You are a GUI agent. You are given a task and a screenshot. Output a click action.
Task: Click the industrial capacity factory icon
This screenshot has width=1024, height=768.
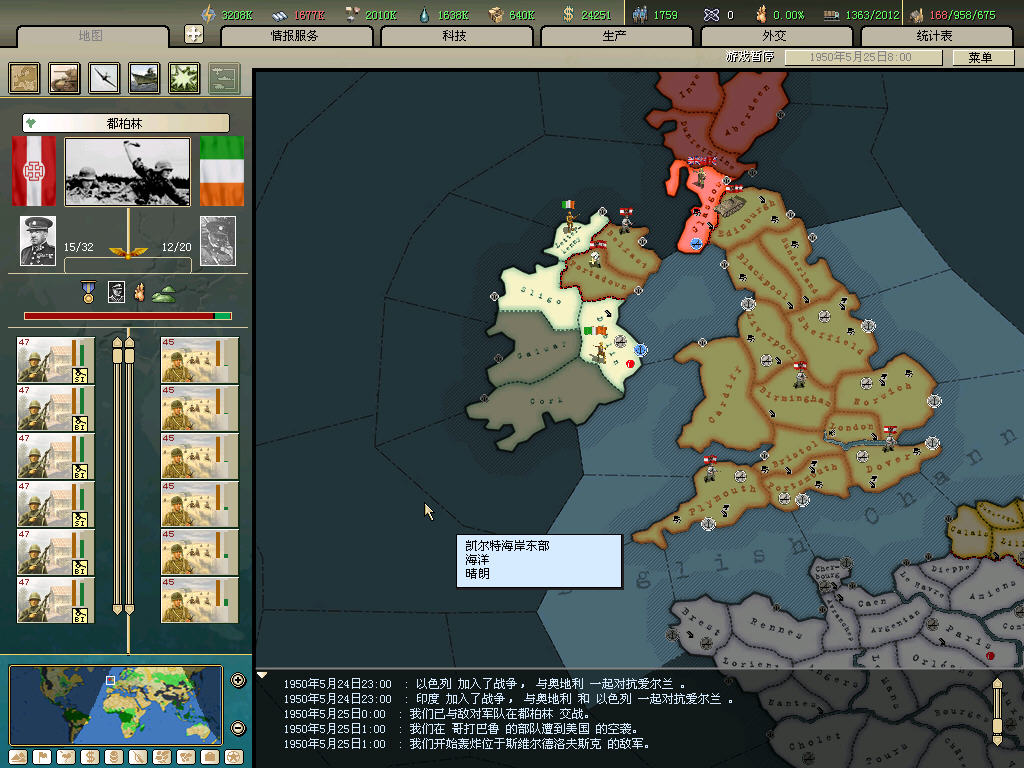pyautogui.click(x=917, y=14)
